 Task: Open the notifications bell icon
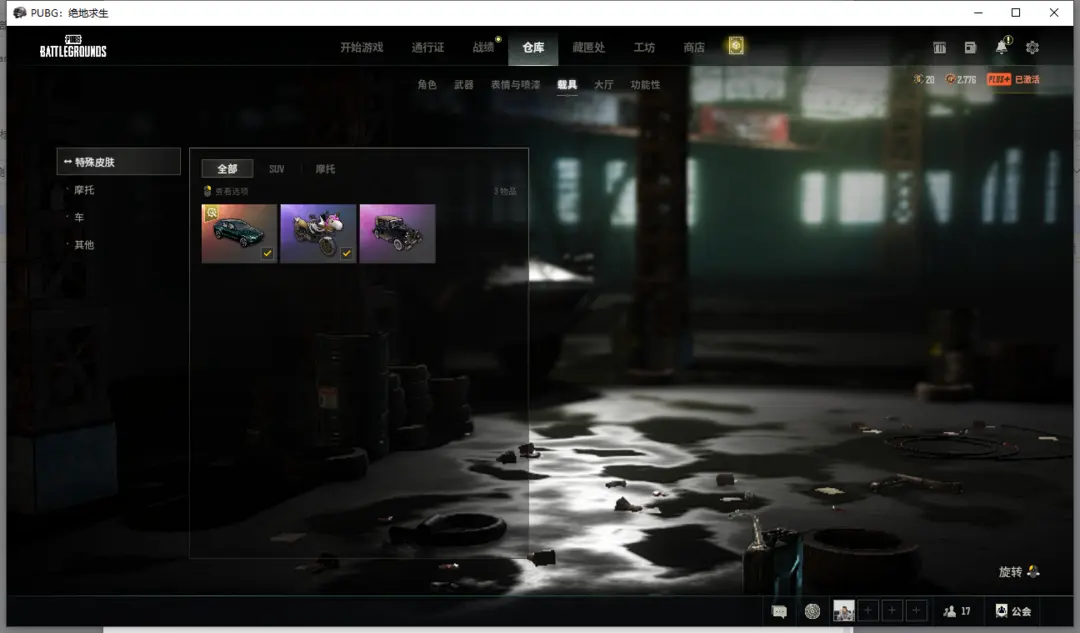(1002, 46)
